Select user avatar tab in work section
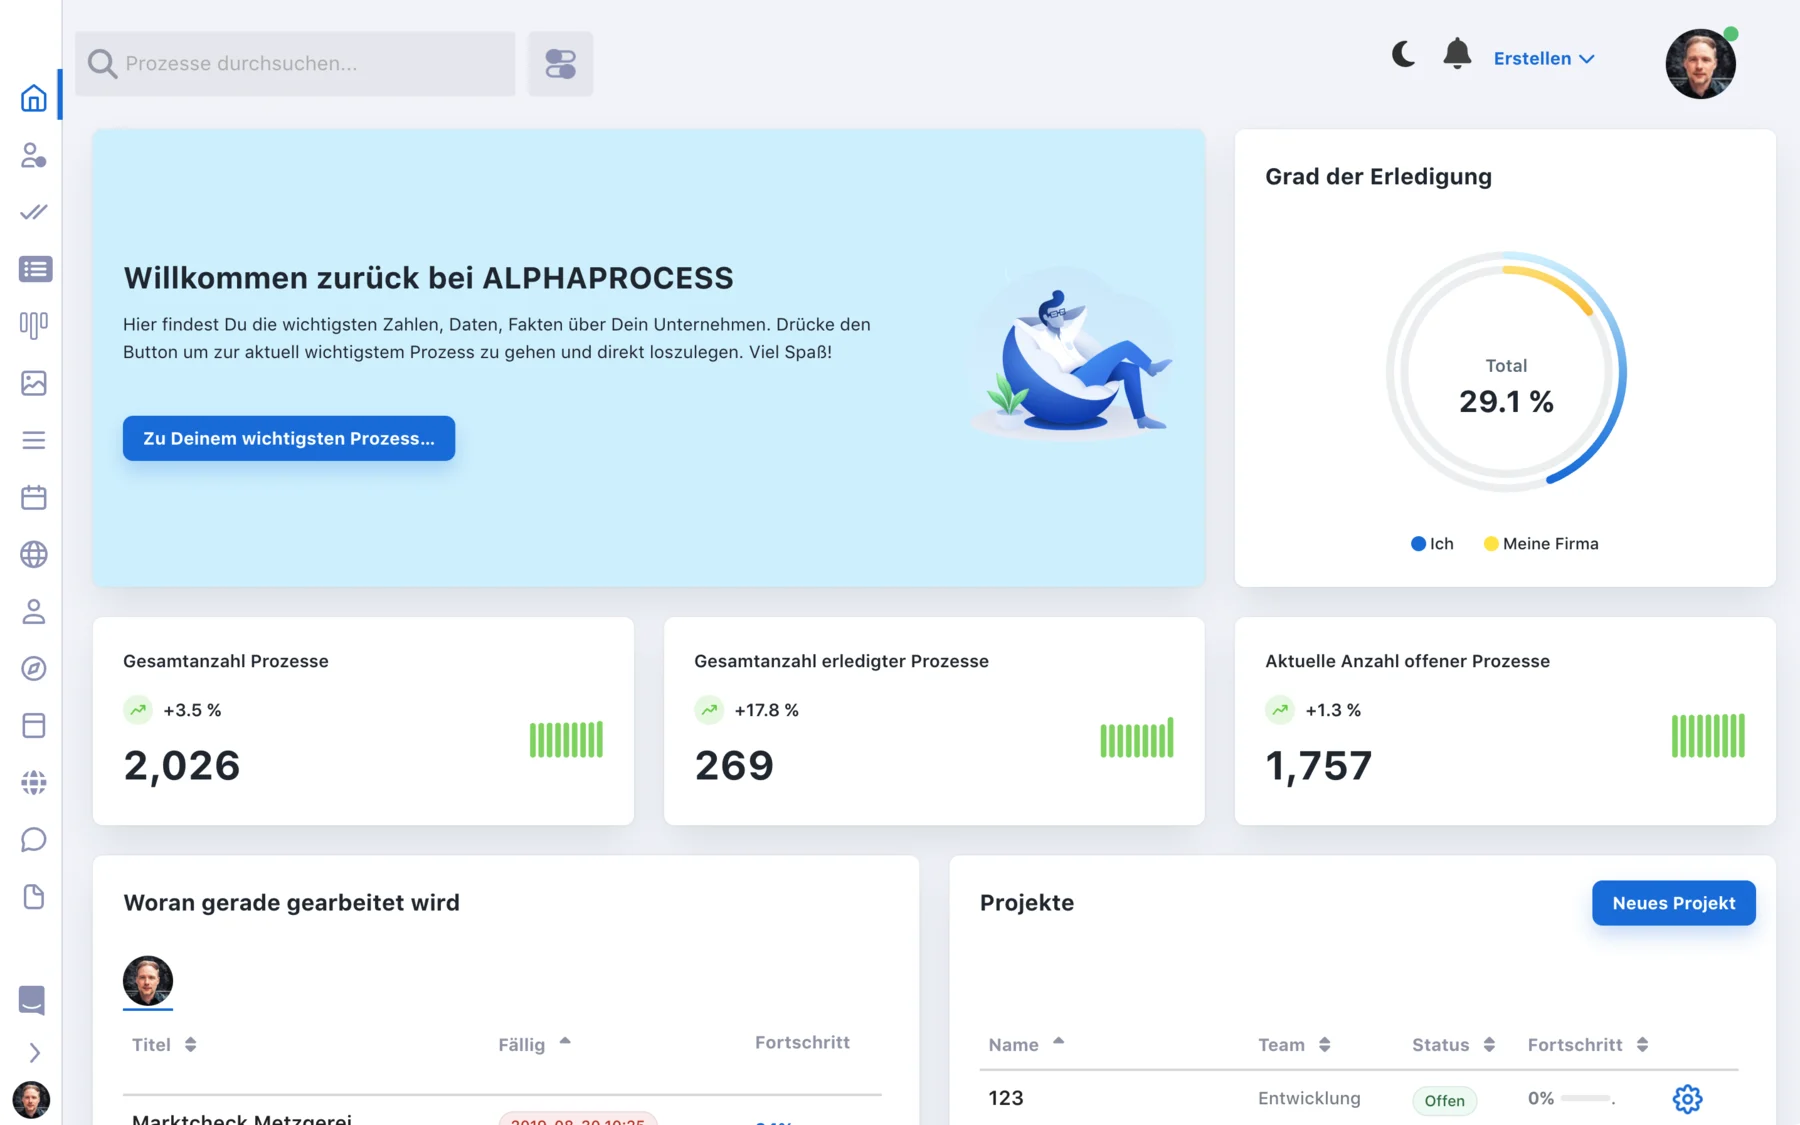 148,981
